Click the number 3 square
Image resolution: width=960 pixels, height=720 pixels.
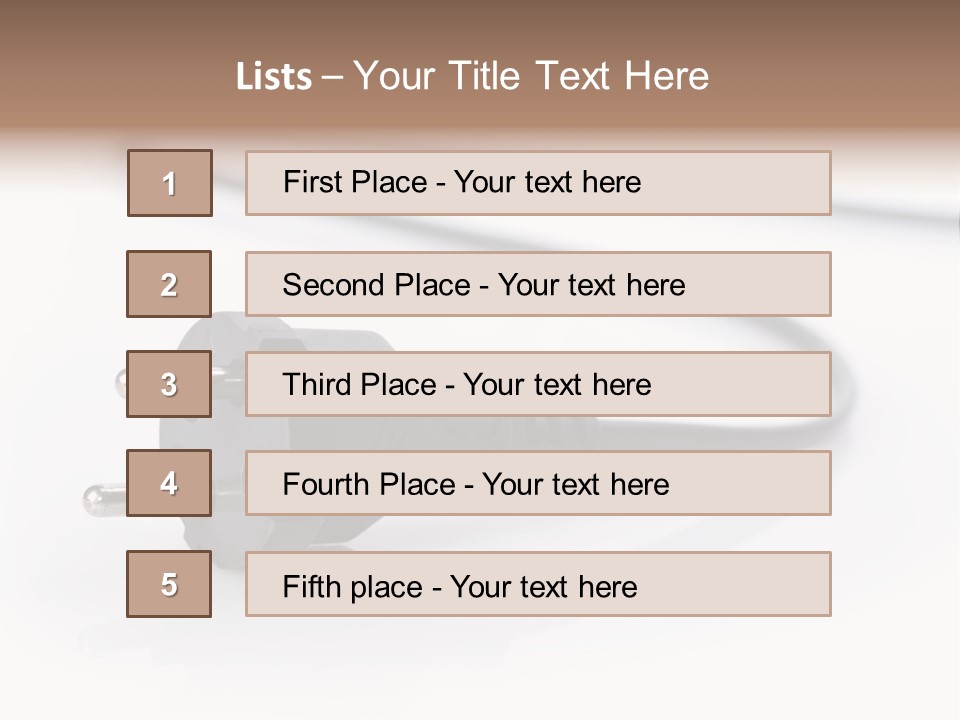[x=170, y=384]
